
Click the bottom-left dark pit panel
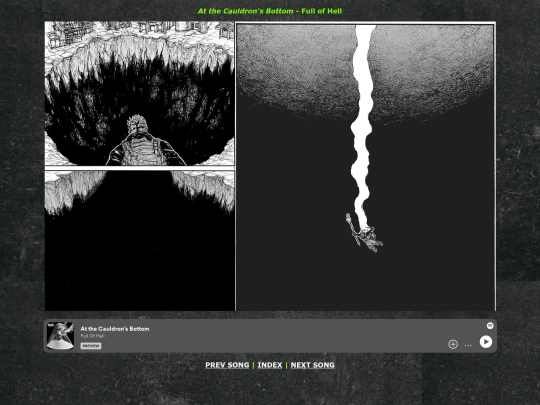(x=139, y=241)
